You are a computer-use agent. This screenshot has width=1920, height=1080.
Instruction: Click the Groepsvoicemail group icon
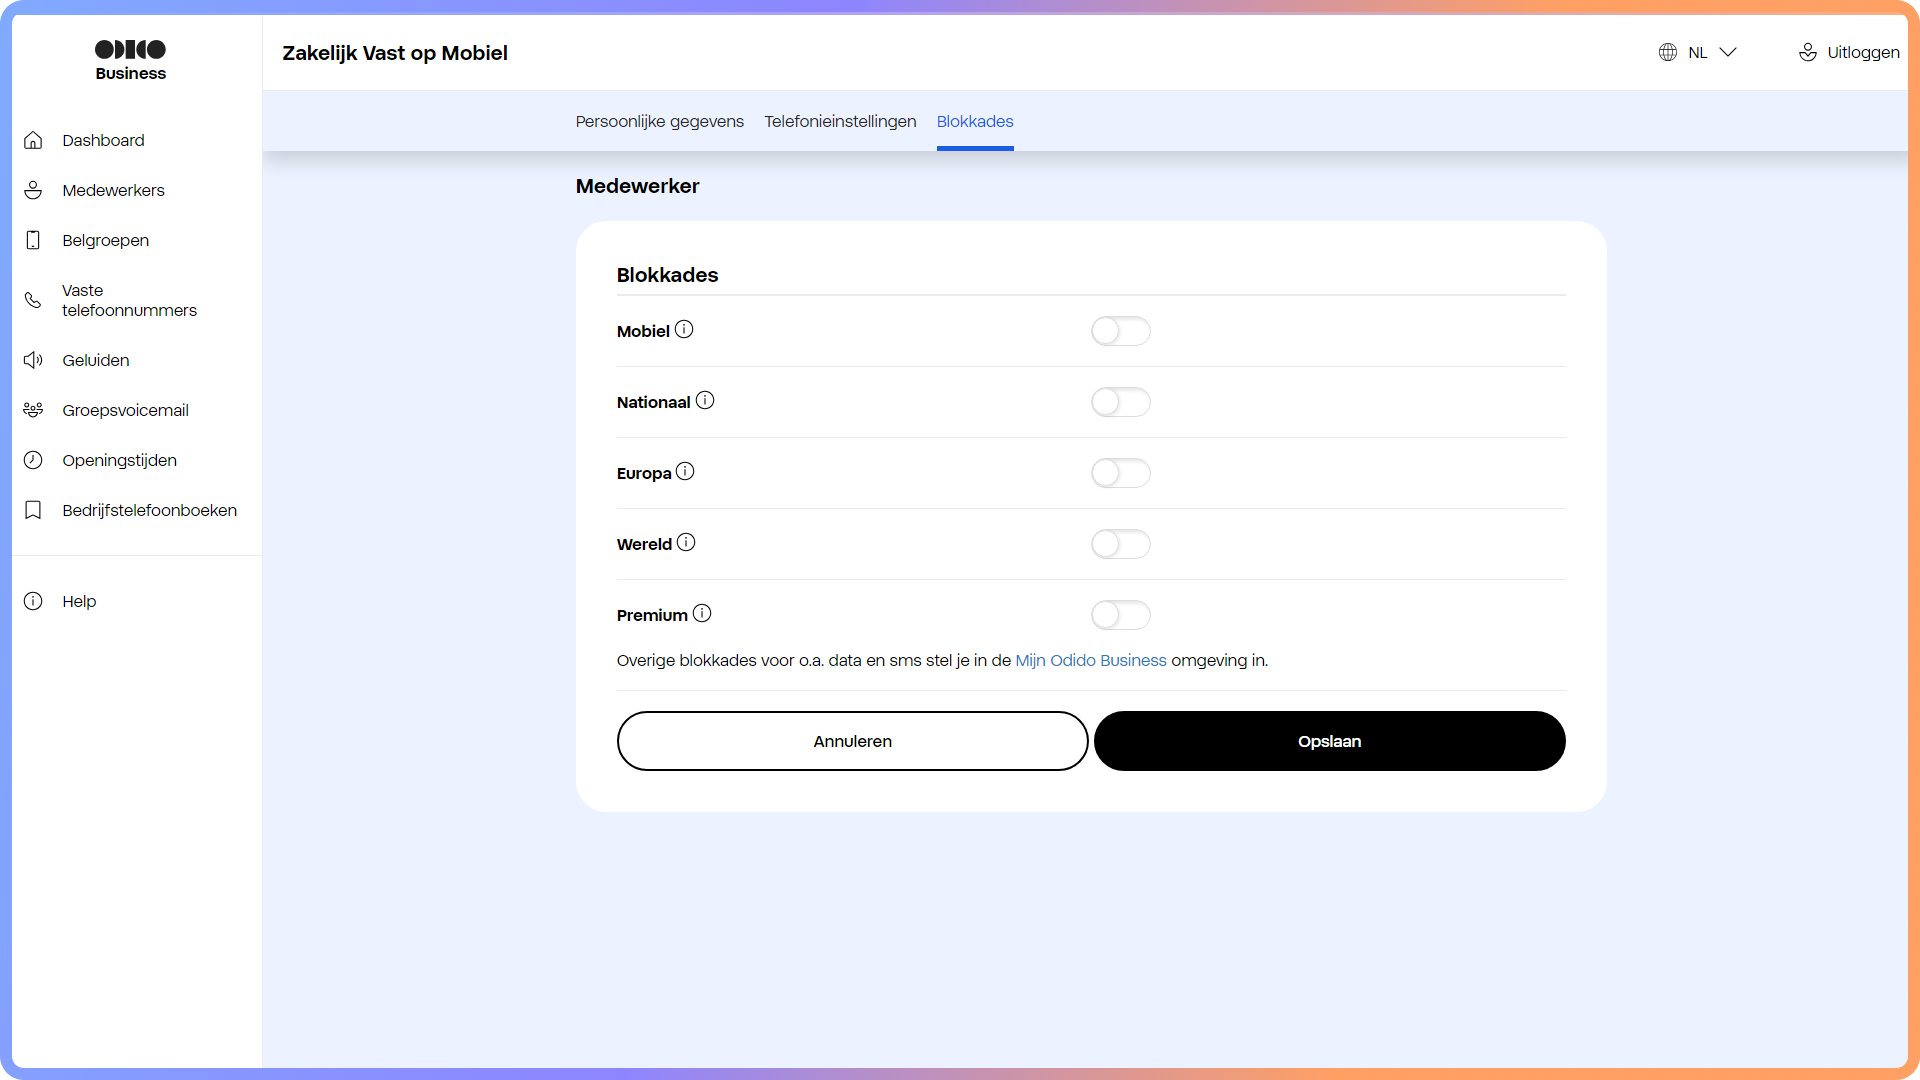(x=33, y=410)
